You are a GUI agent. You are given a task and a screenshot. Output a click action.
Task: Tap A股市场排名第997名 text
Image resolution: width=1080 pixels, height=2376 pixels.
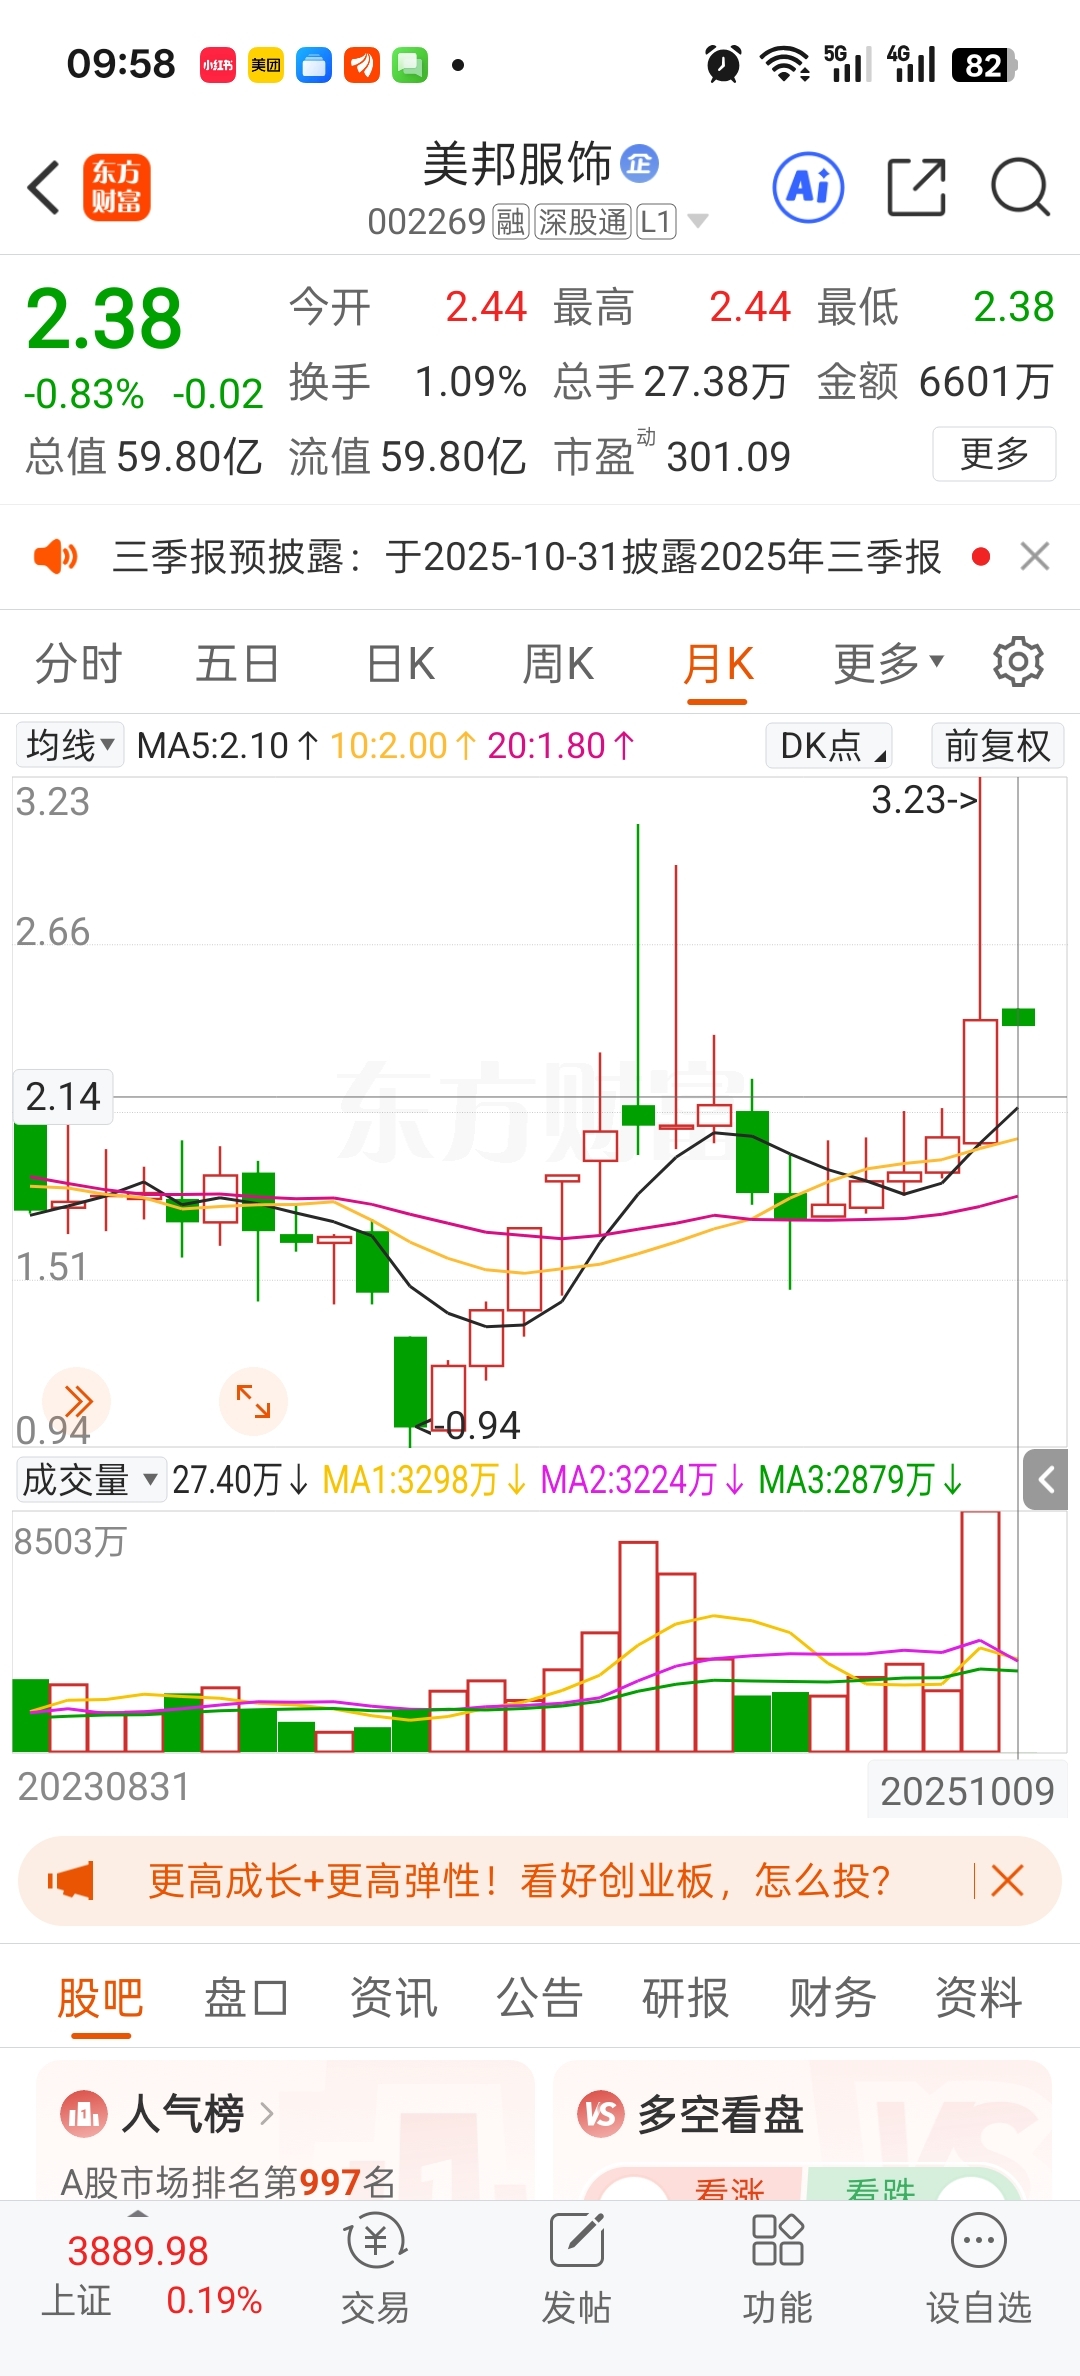[228, 2181]
